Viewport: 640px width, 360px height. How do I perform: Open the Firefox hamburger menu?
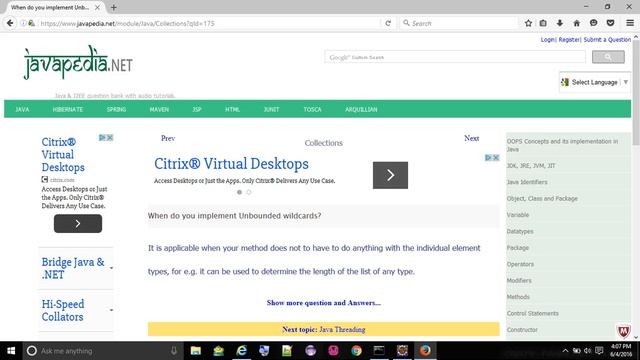click(x=630, y=23)
